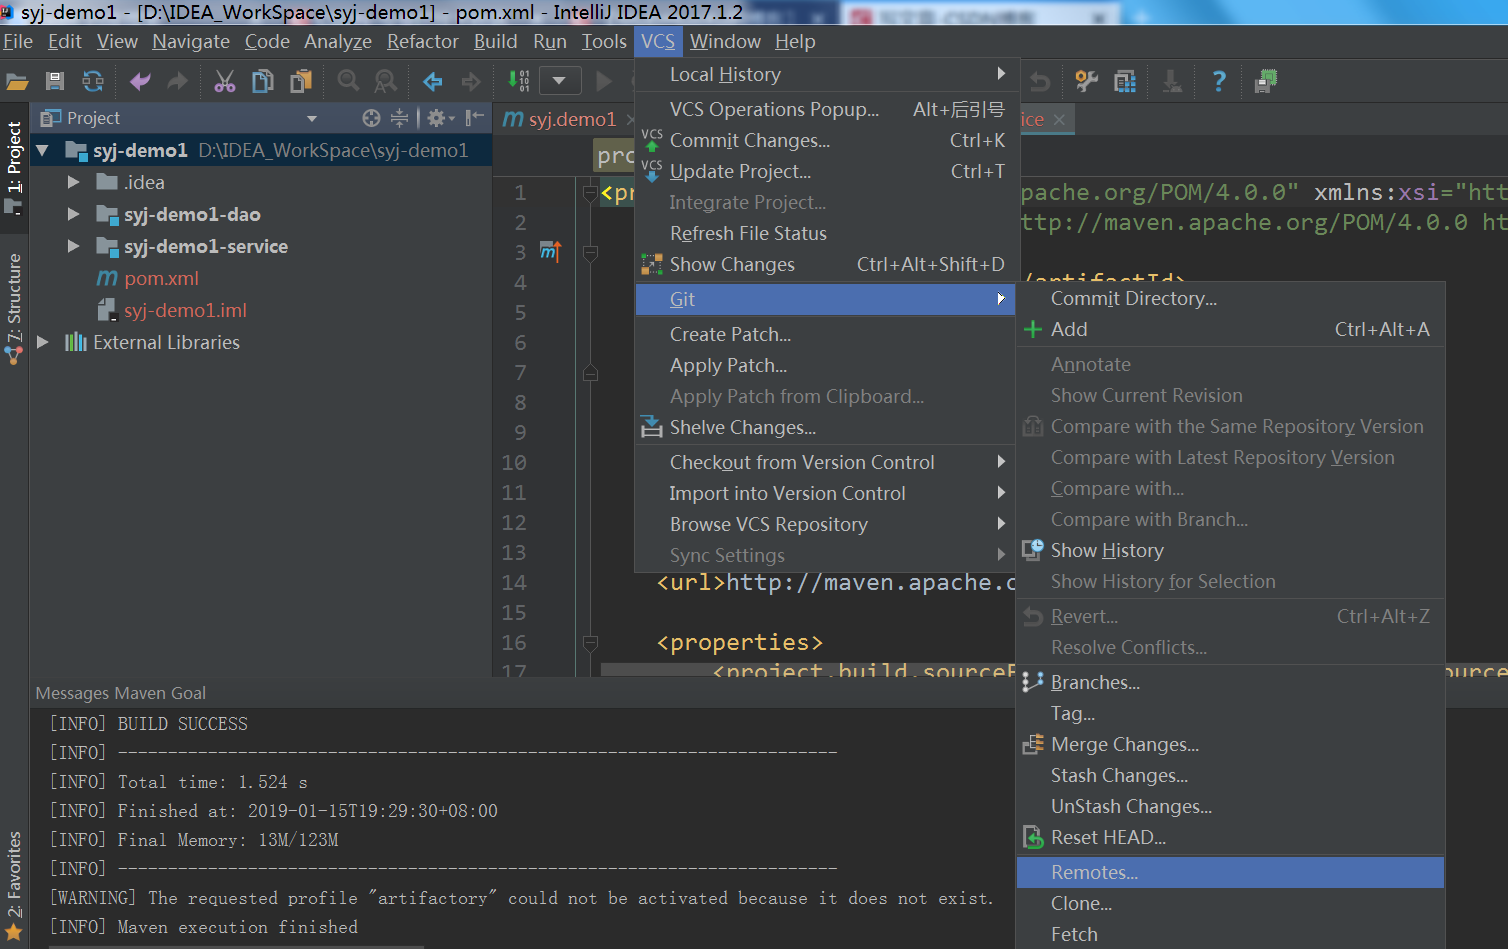Open the Local History submenu

(826, 74)
